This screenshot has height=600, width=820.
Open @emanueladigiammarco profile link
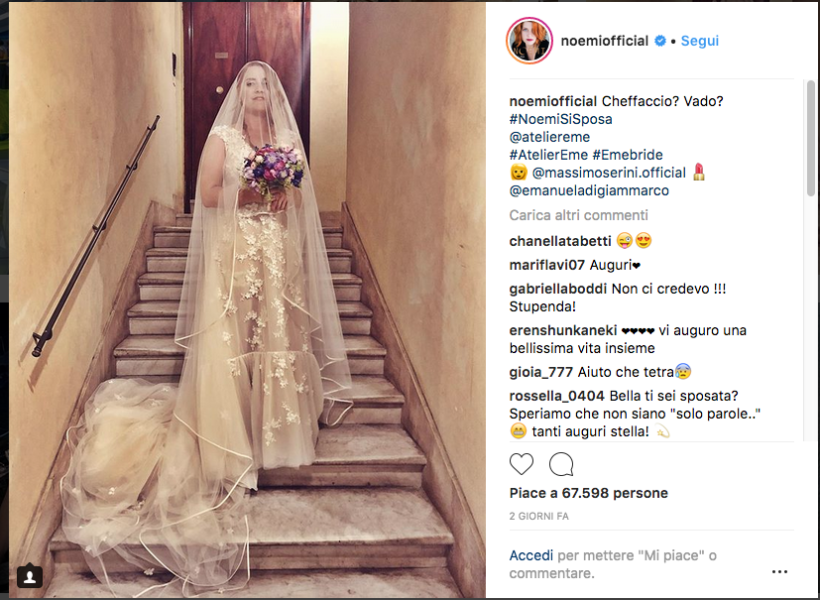[589, 190]
